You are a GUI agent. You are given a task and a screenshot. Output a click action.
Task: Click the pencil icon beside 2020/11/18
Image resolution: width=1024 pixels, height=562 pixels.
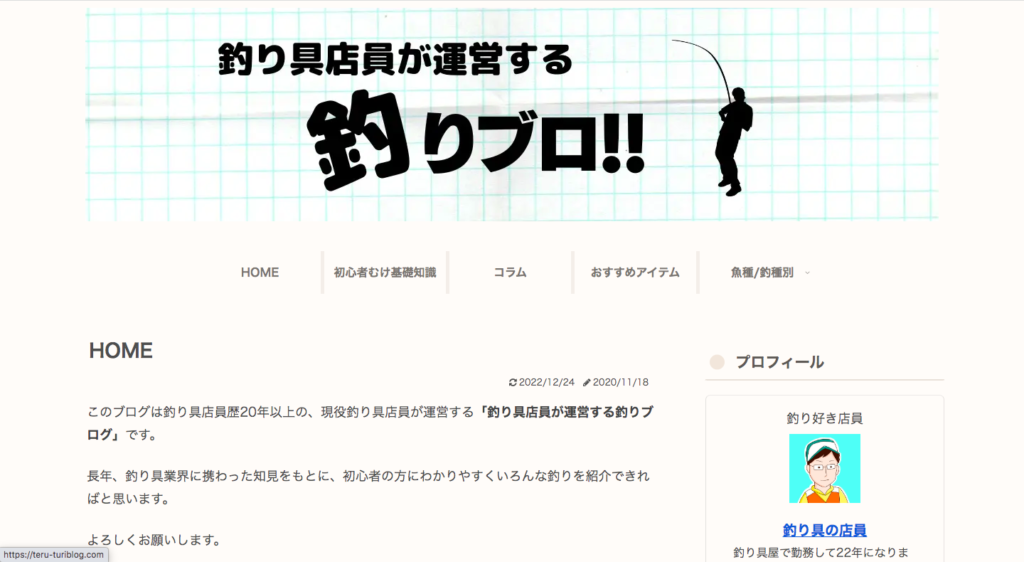tap(587, 382)
